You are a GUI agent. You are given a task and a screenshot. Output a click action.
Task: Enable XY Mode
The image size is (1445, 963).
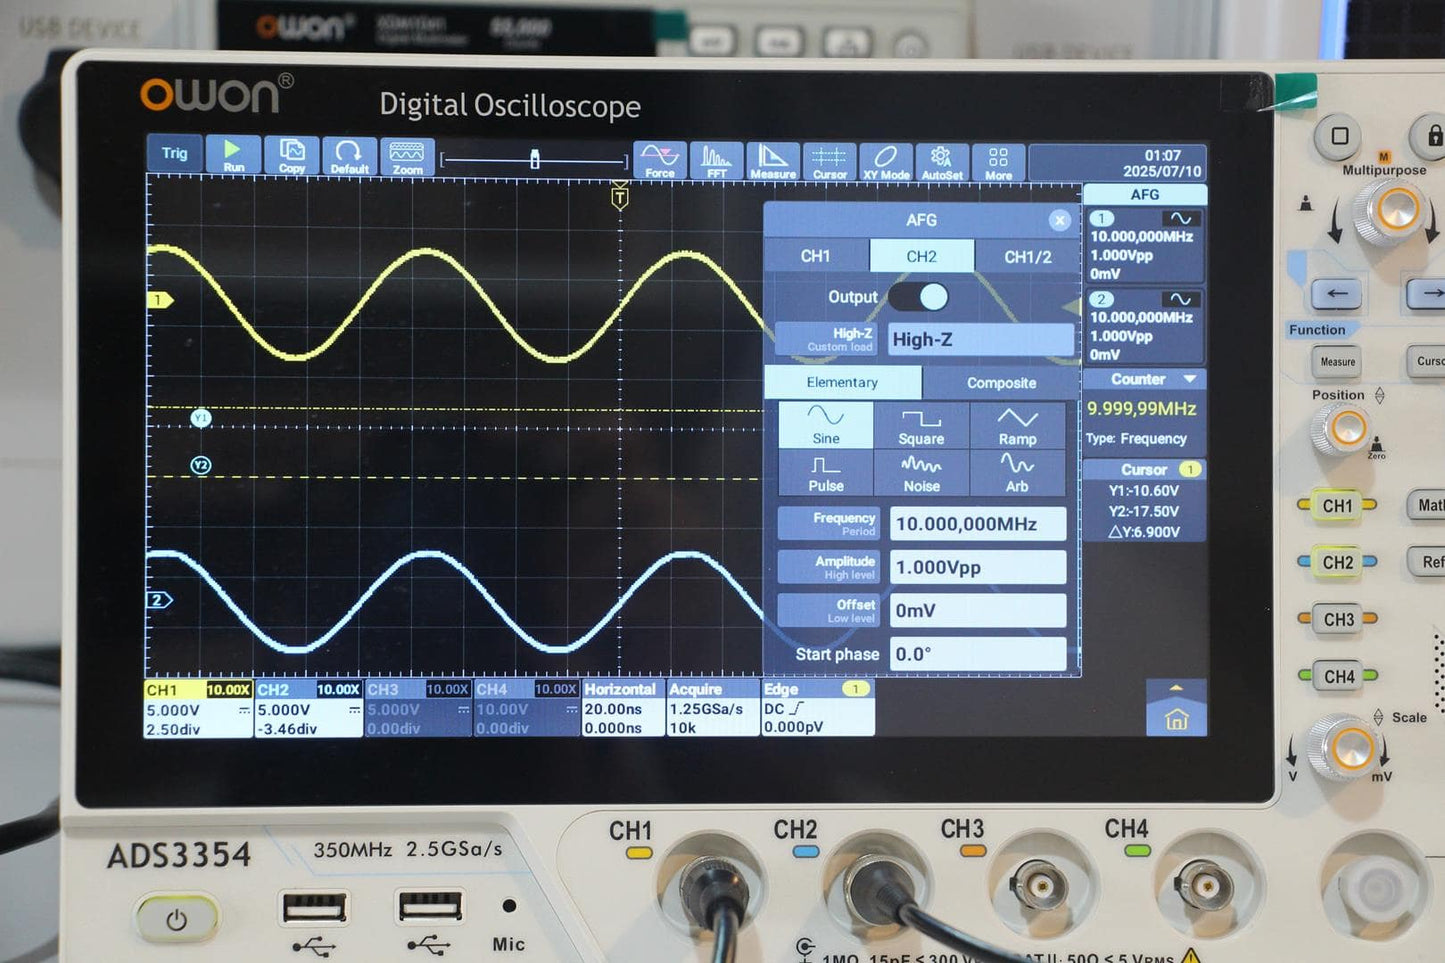coord(887,160)
